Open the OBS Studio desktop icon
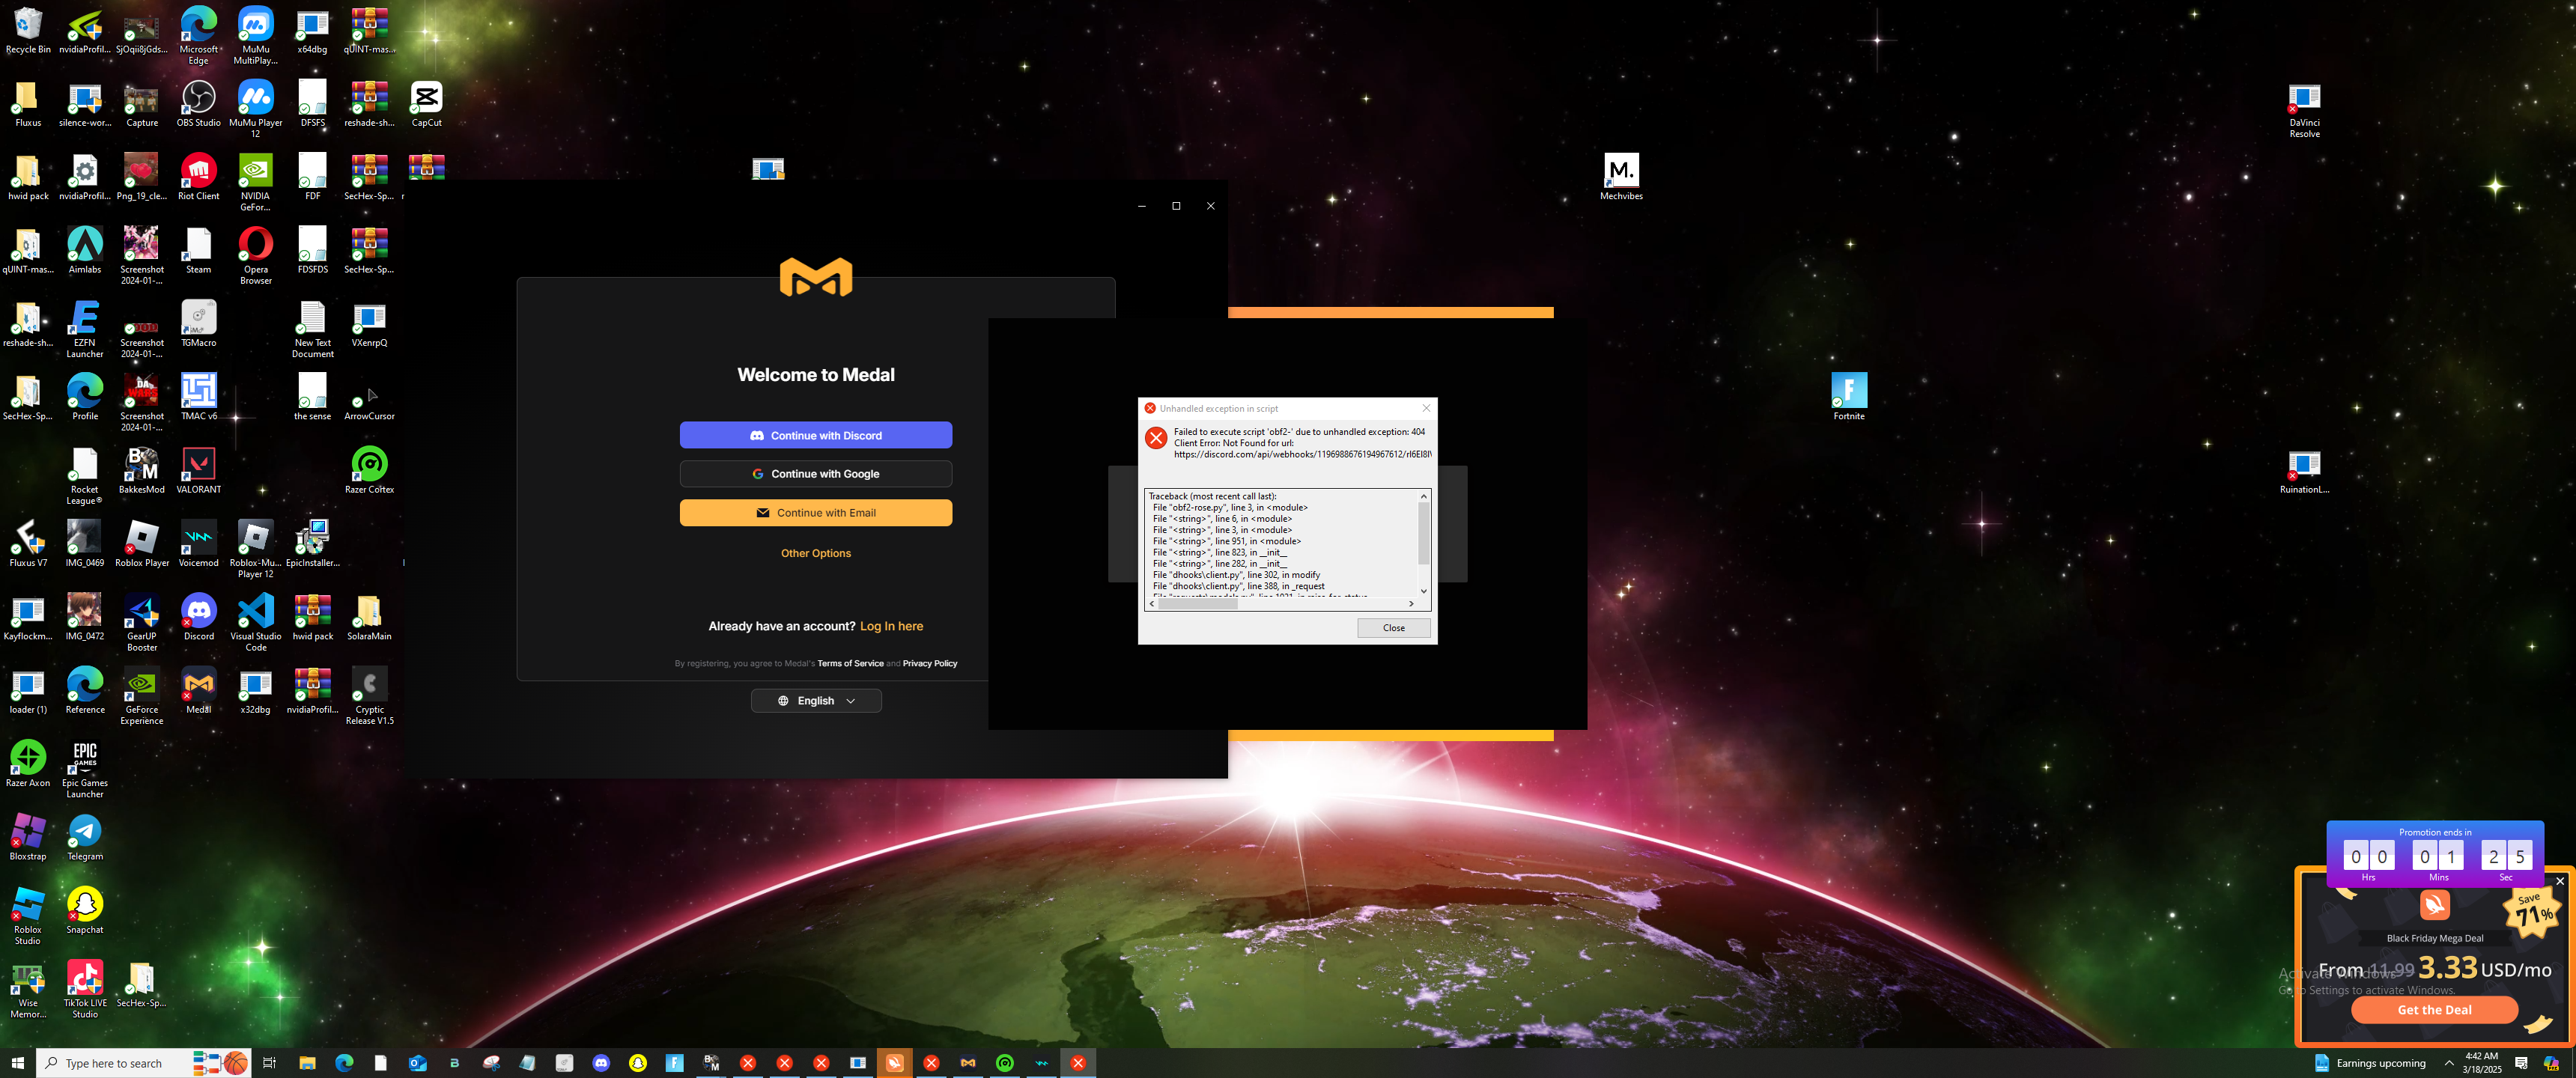The height and width of the screenshot is (1078, 2576). [x=198, y=99]
